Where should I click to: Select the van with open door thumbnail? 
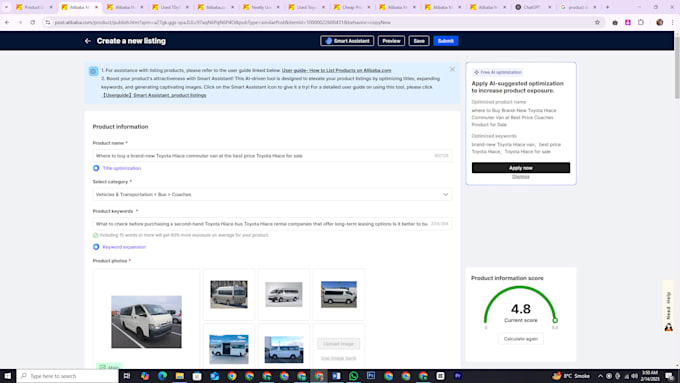tap(229, 349)
